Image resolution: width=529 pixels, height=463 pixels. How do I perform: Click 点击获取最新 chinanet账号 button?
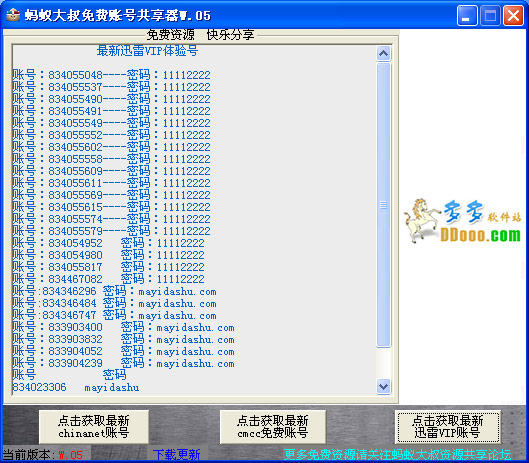pos(94,427)
